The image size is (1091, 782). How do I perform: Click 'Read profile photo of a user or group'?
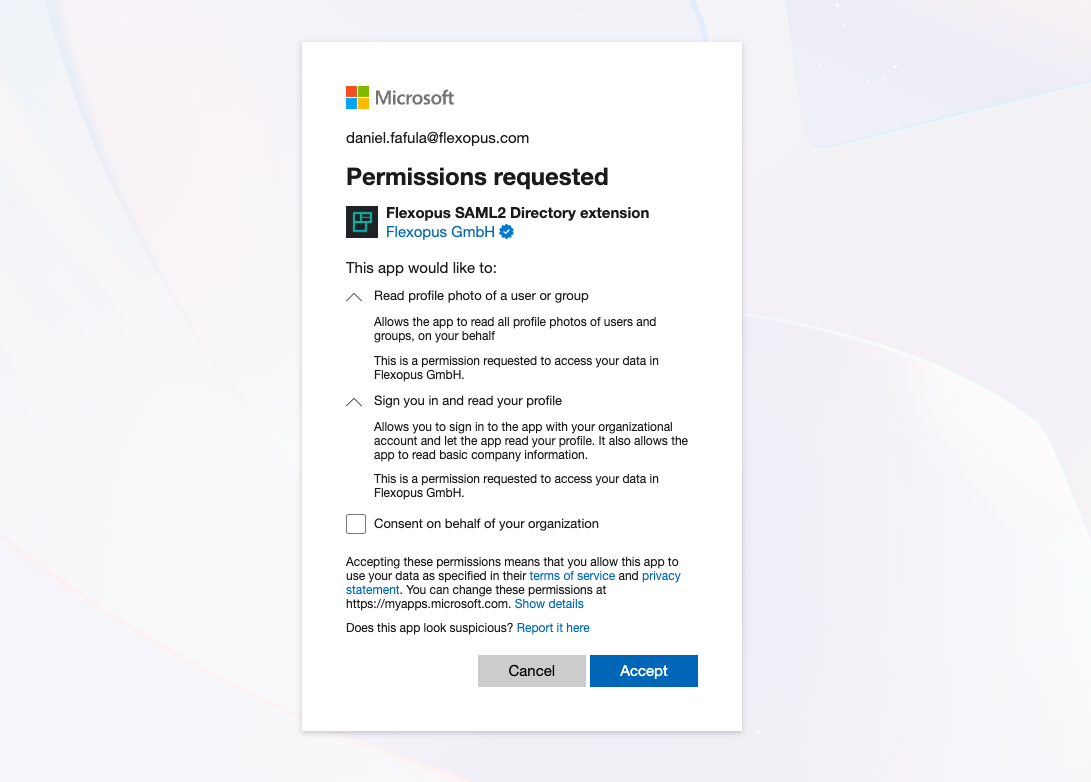481,296
